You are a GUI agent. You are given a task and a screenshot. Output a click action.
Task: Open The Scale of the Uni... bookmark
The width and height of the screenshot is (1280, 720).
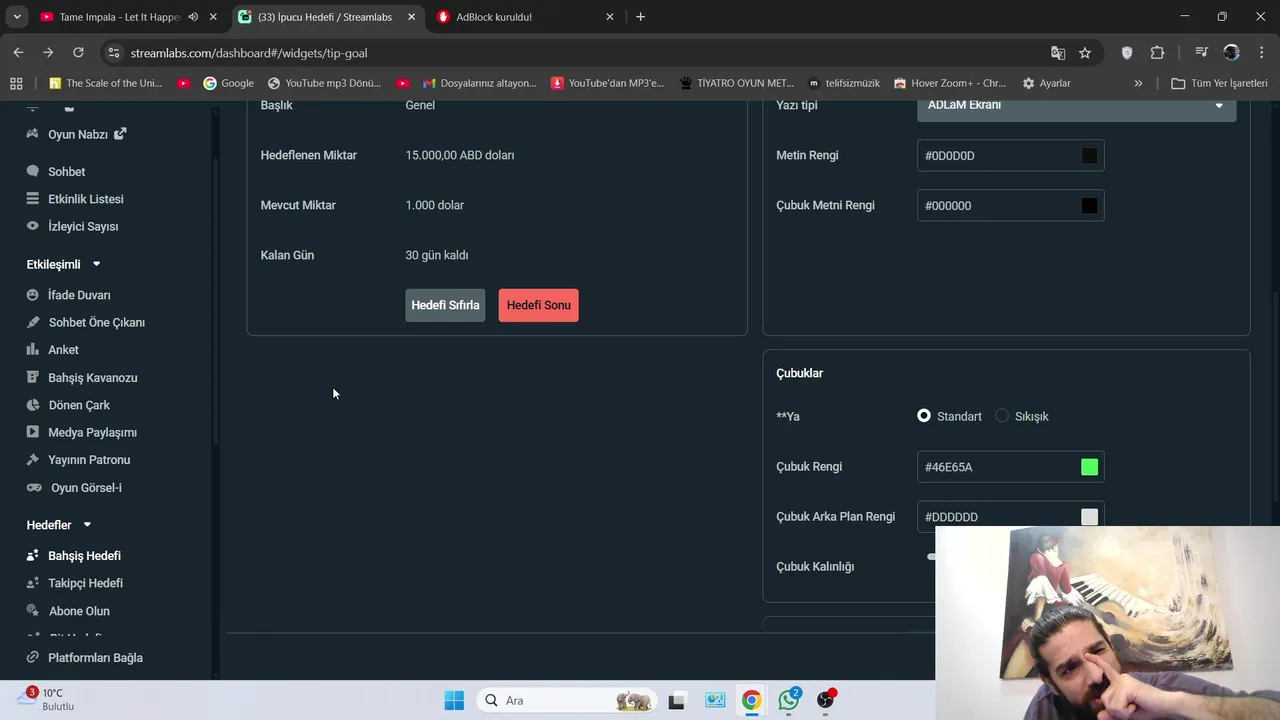coord(105,83)
